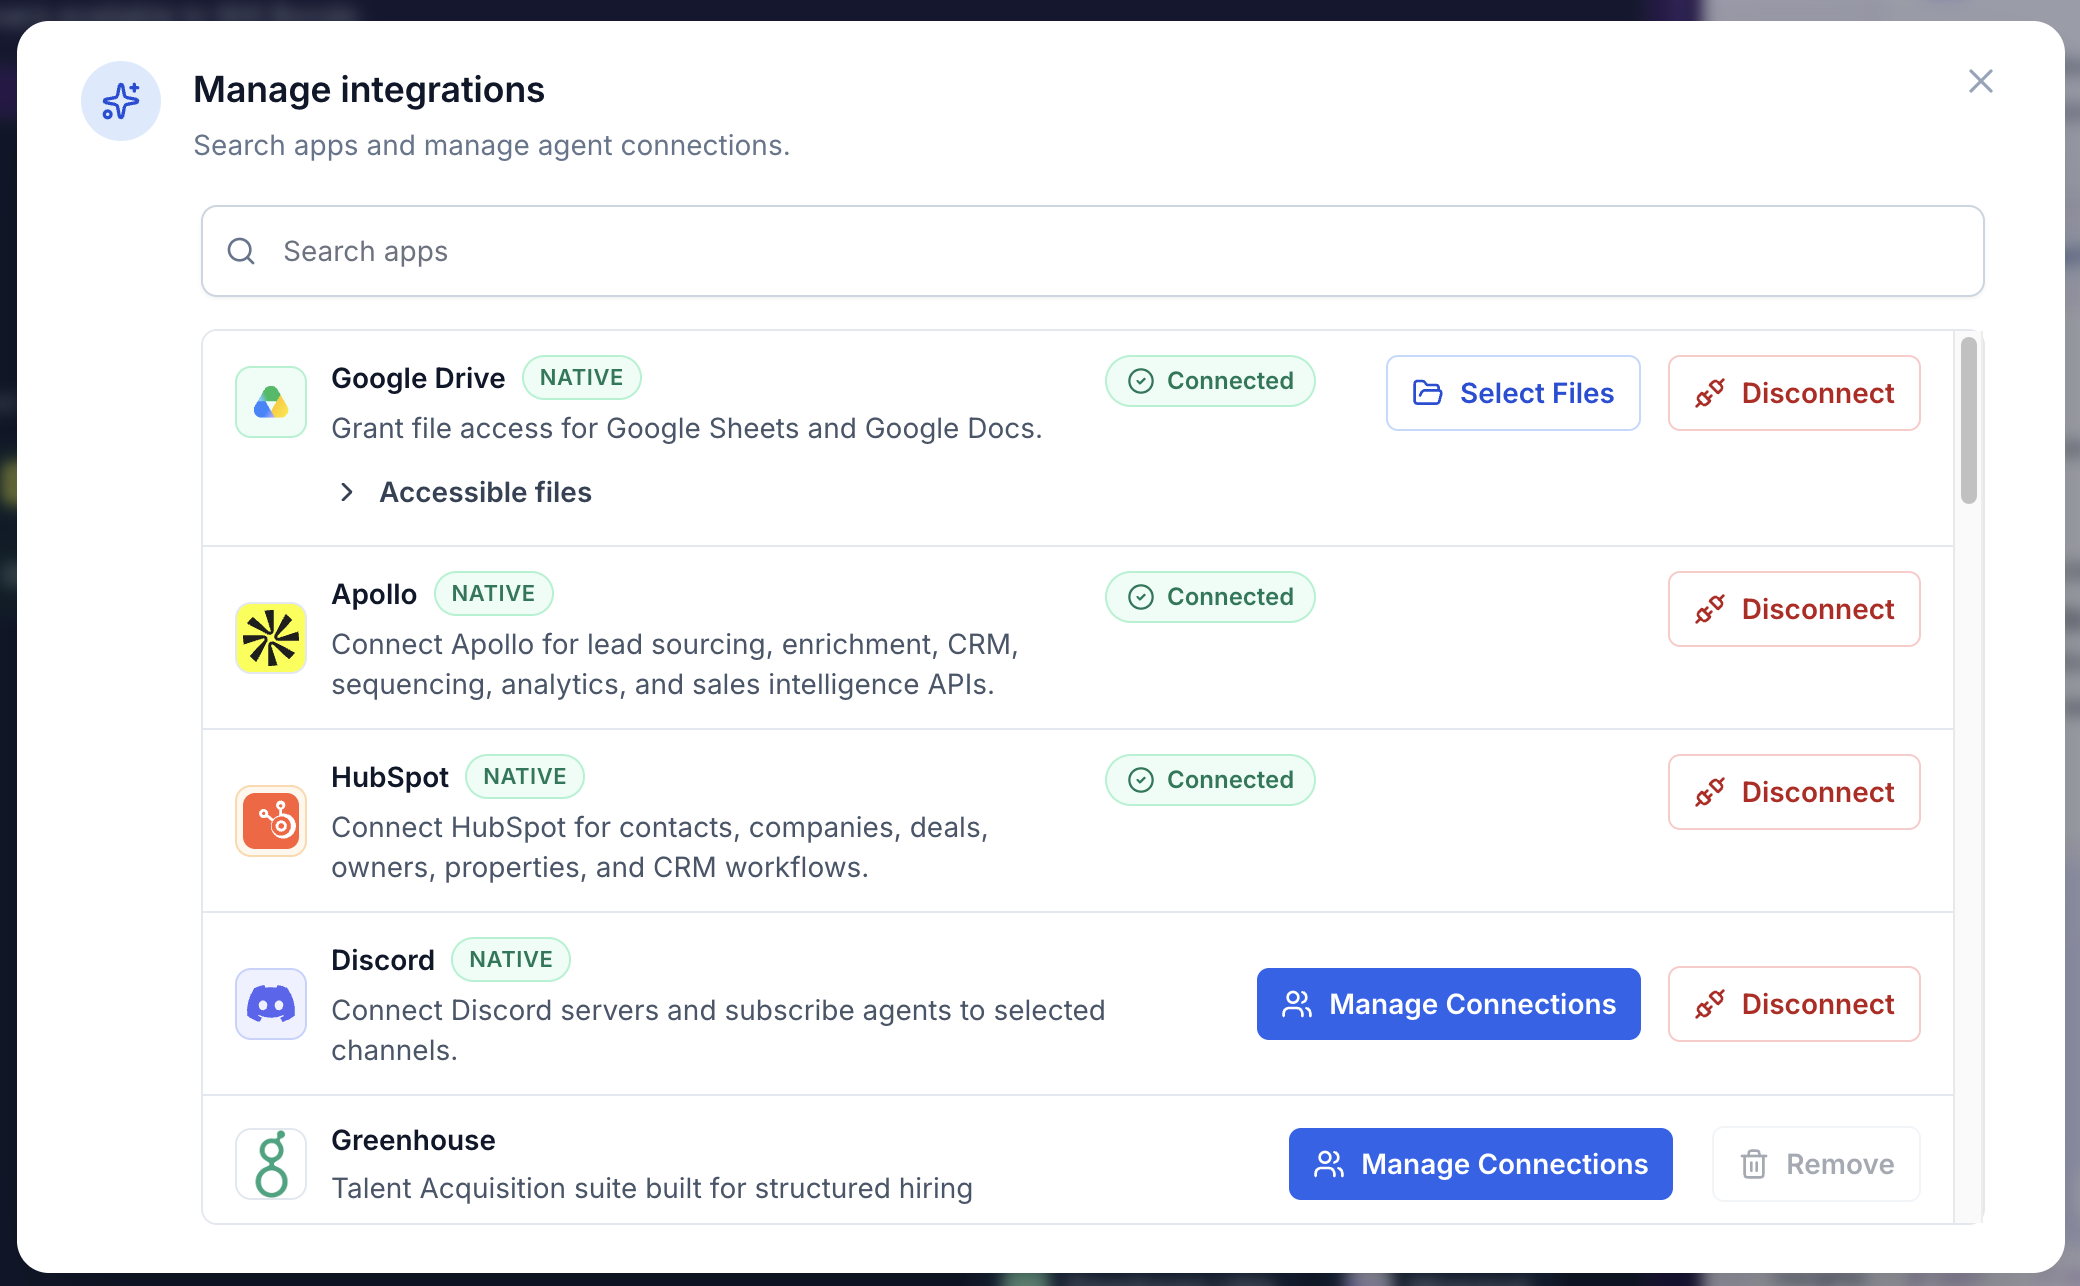Click the integrations list scrollbar thumb
Image resolution: width=2080 pixels, height=1286 pixels.
[1968, 420]
